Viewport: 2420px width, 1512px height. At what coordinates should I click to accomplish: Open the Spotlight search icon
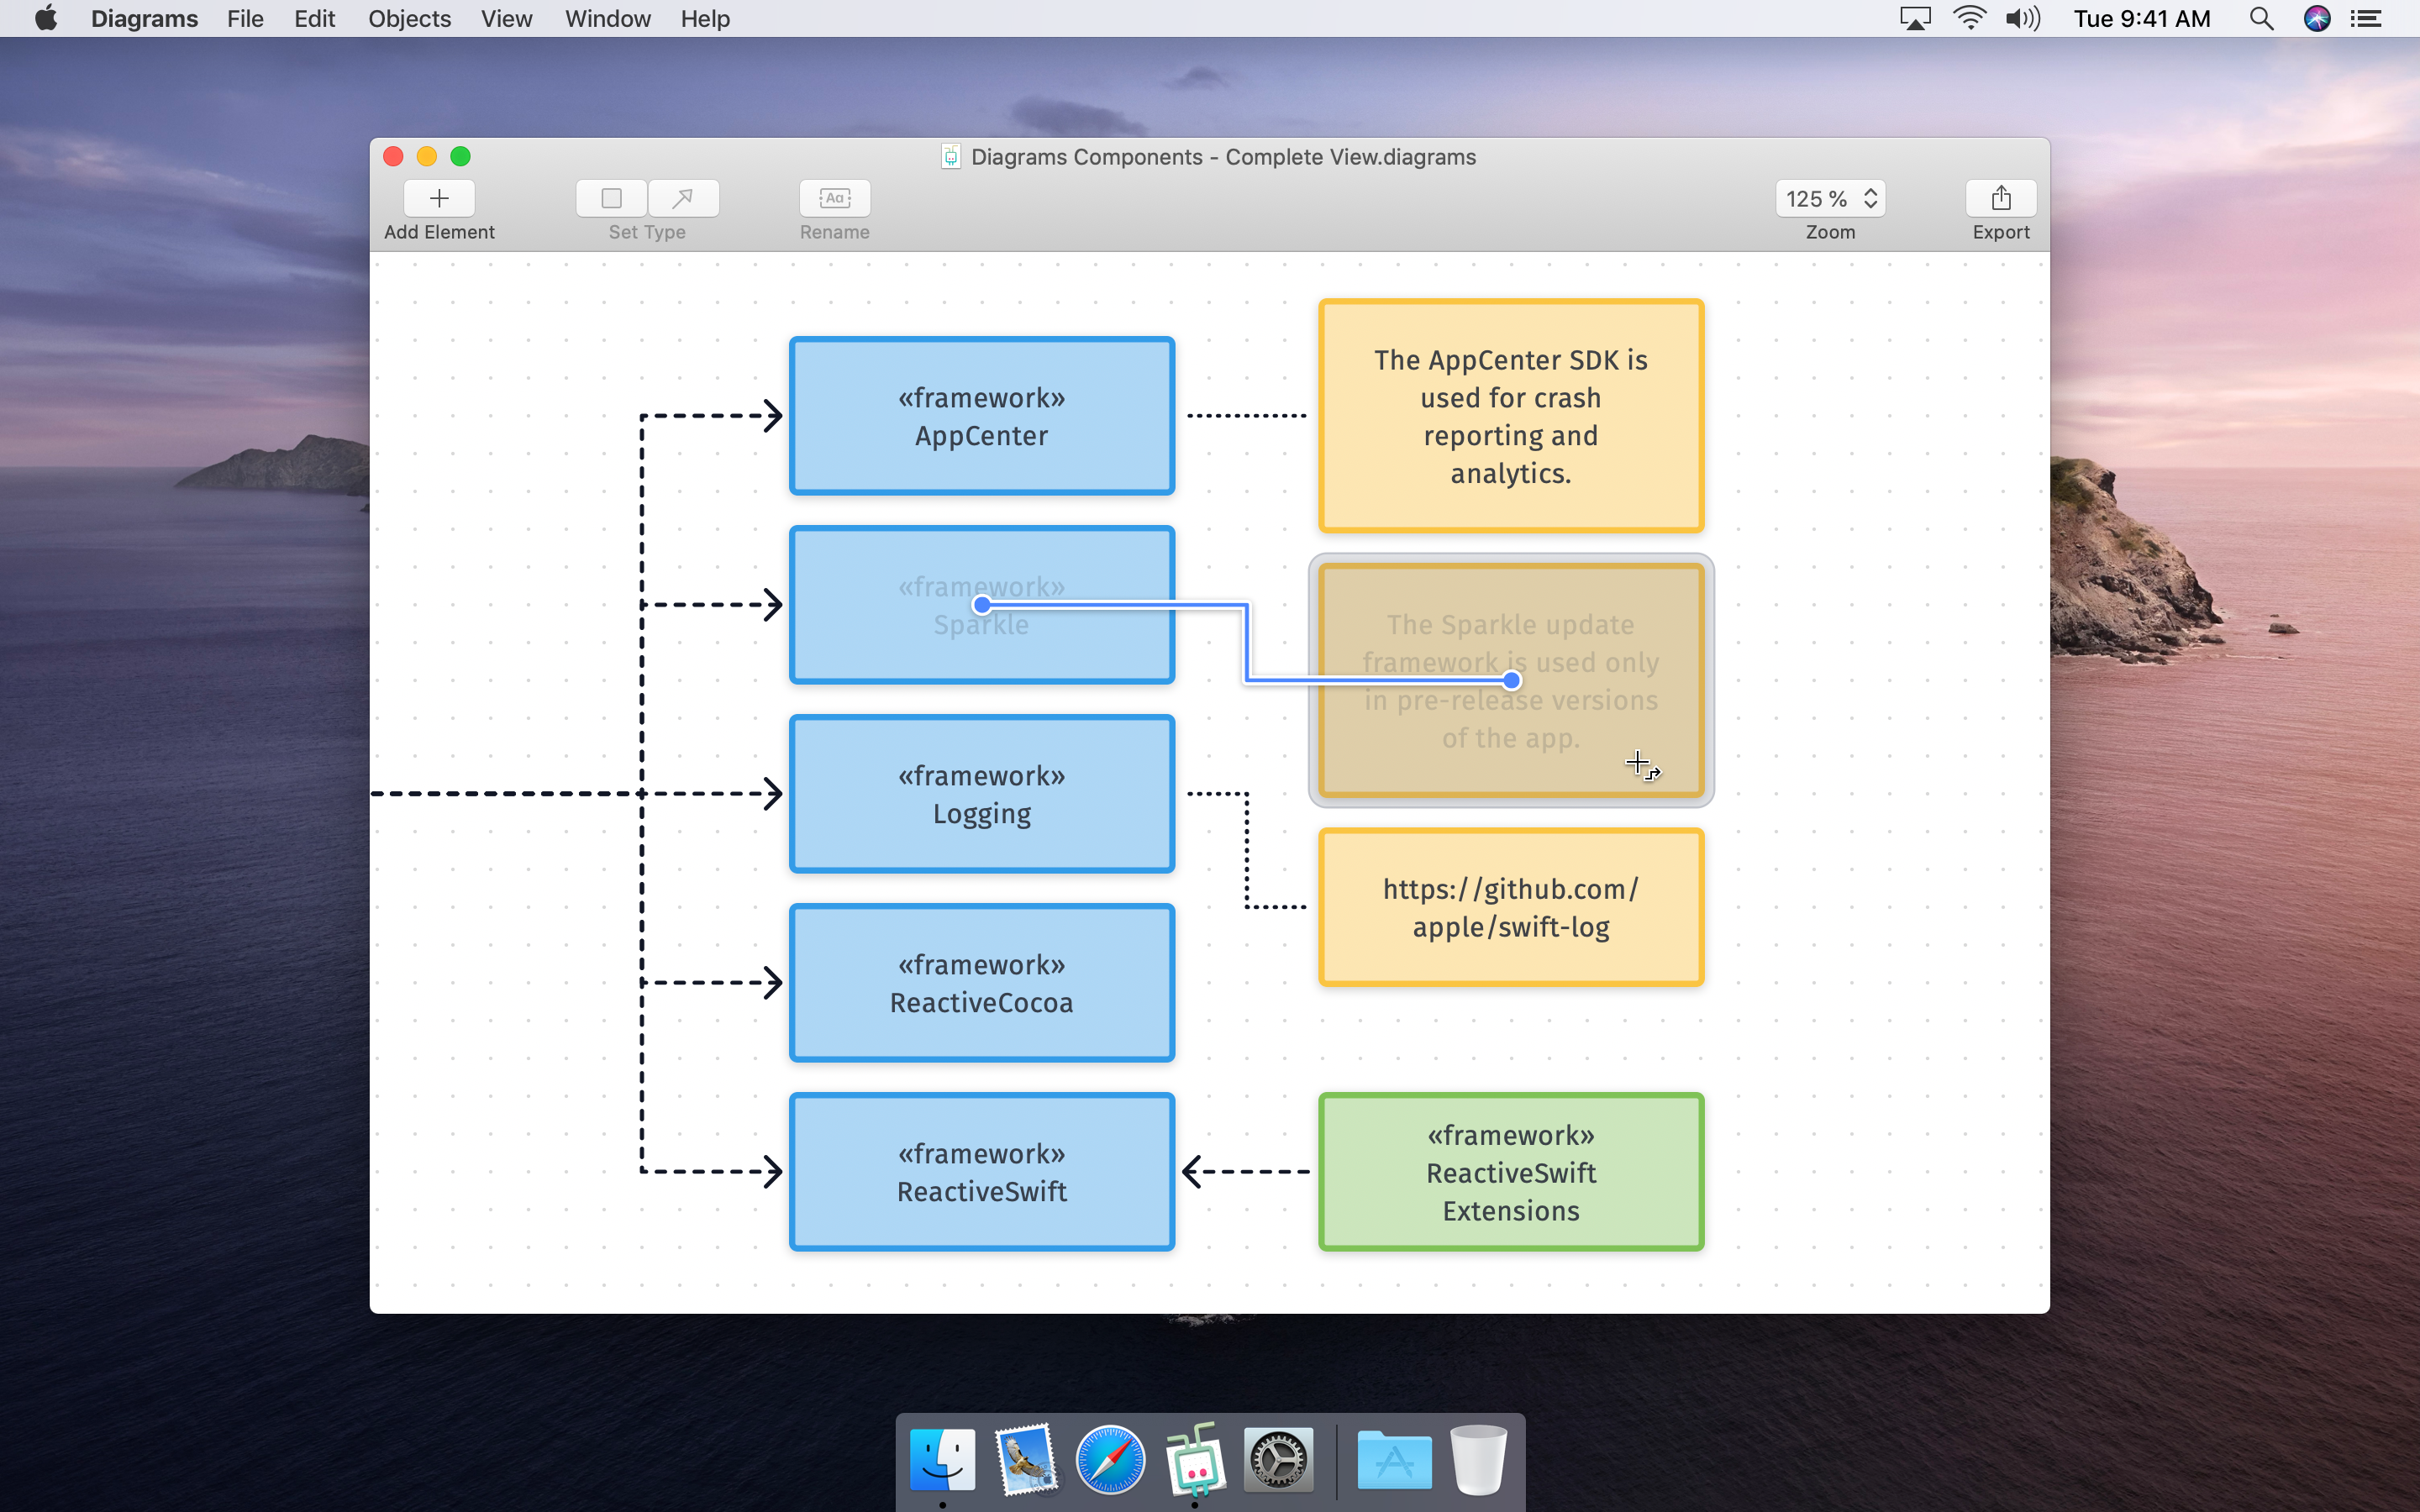(2261, 19)
